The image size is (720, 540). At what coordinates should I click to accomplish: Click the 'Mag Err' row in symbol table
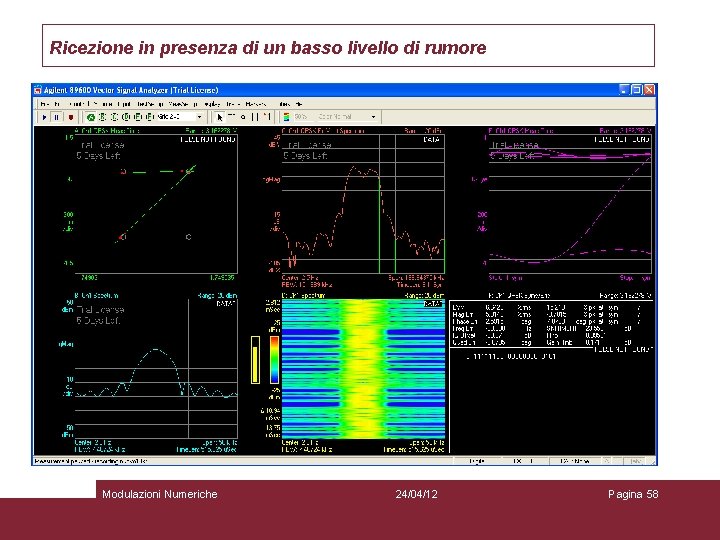pos(546,315)
